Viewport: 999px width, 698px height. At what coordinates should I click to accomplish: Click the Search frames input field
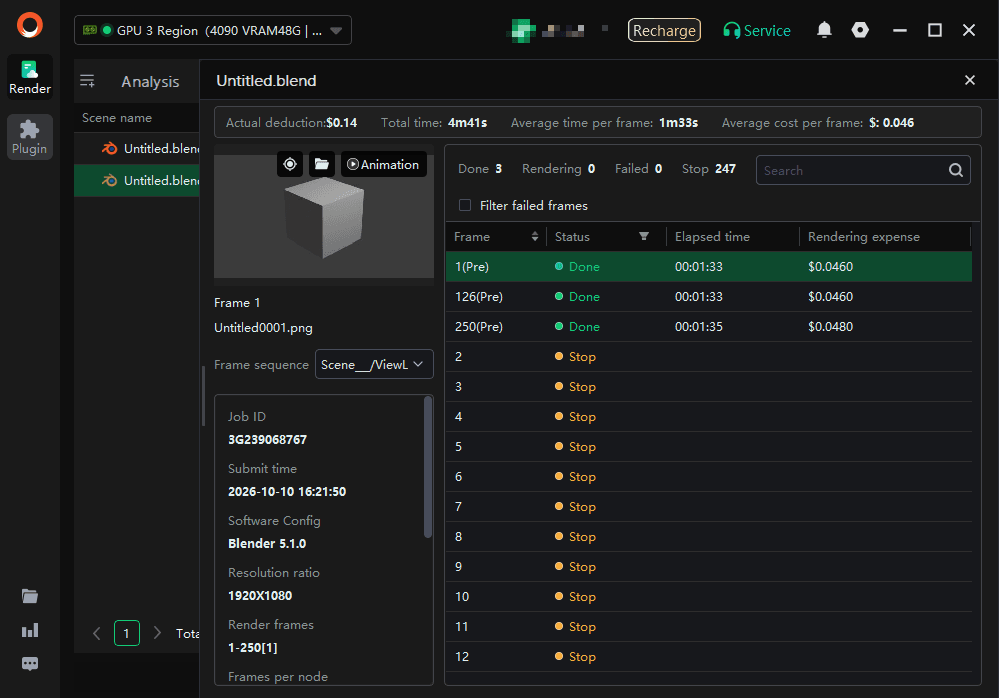click(863, 170)
